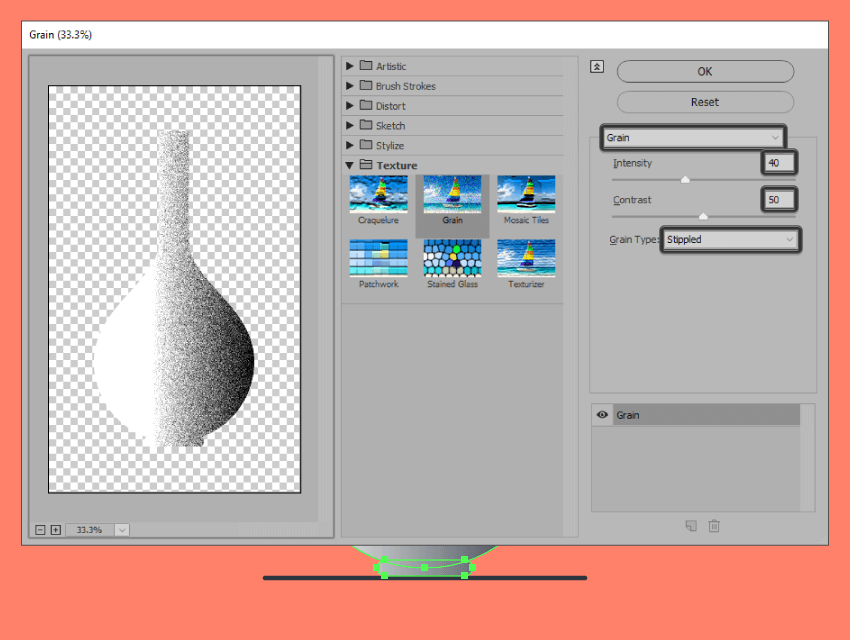Click the Stylize category label
Image resolution: width=850 pixels, height=640 pixels.
coord(390,146)
